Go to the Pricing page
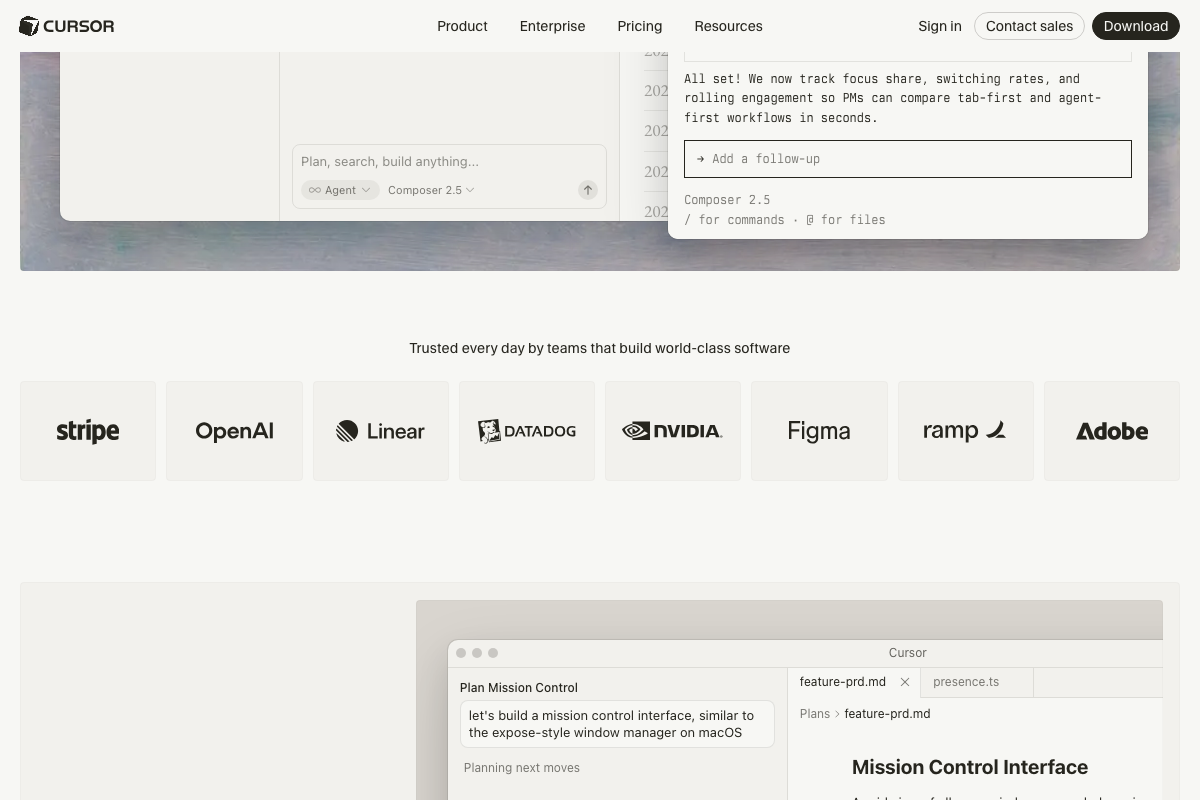 tap(639, 26)
